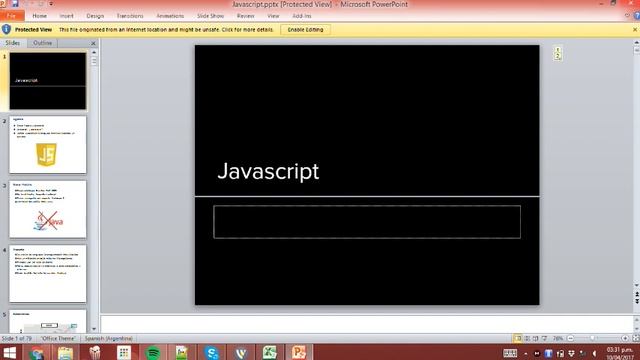Screen dimensions: 640x360
Task: Switch to the Design ribbon tab
Action: pos(95,16)
